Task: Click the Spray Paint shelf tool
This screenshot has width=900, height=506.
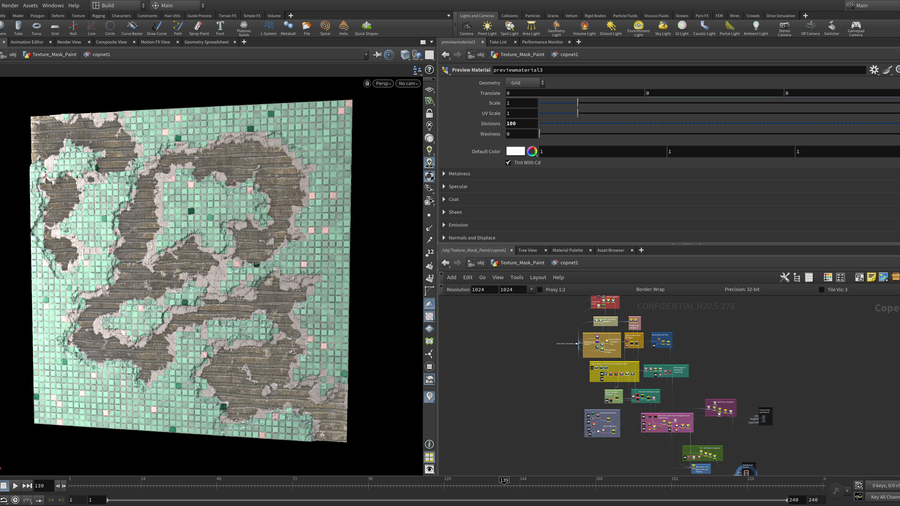Action: pos(198,27)
